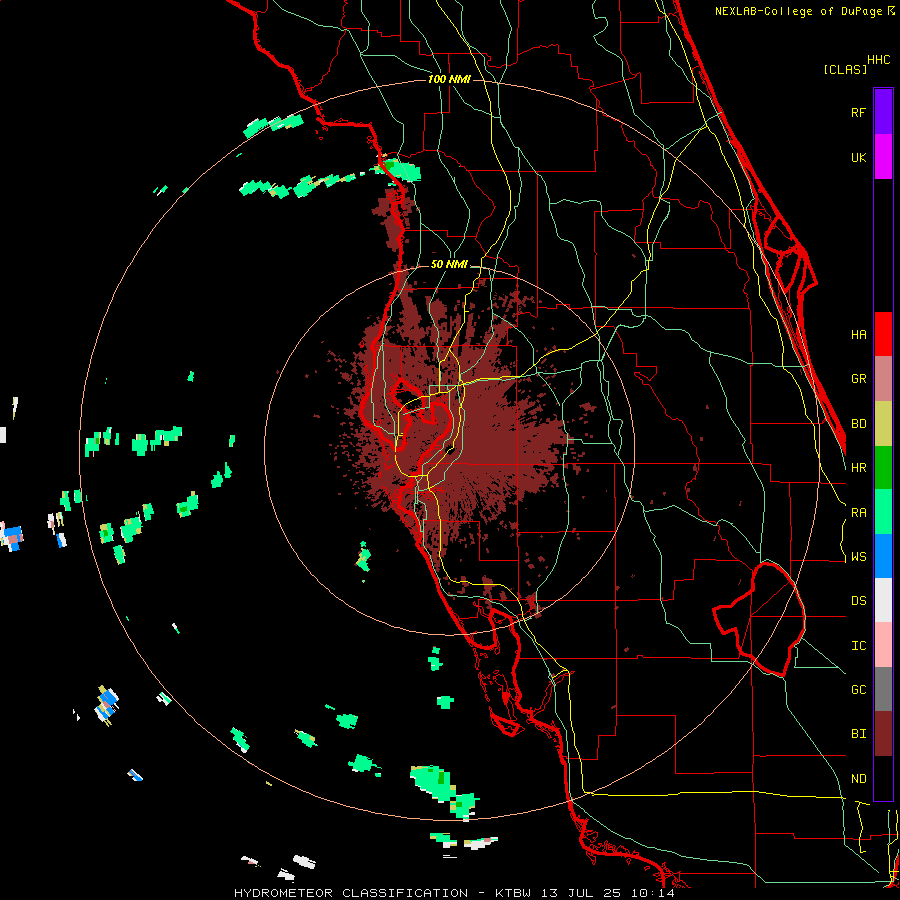The width and height of the screenshot is (900, 900).
Task: Click the 'RA' legend label
Action: pos(858,513)
